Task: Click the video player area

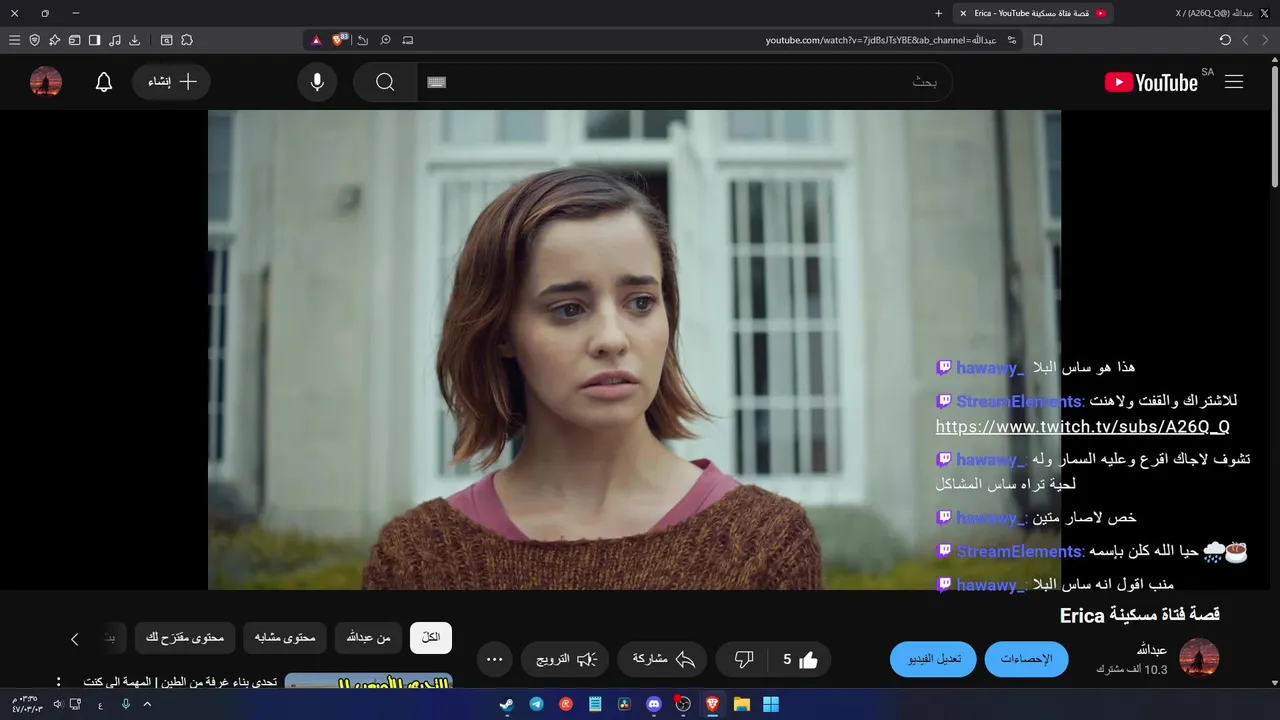Action: click(x=634, y=350)
